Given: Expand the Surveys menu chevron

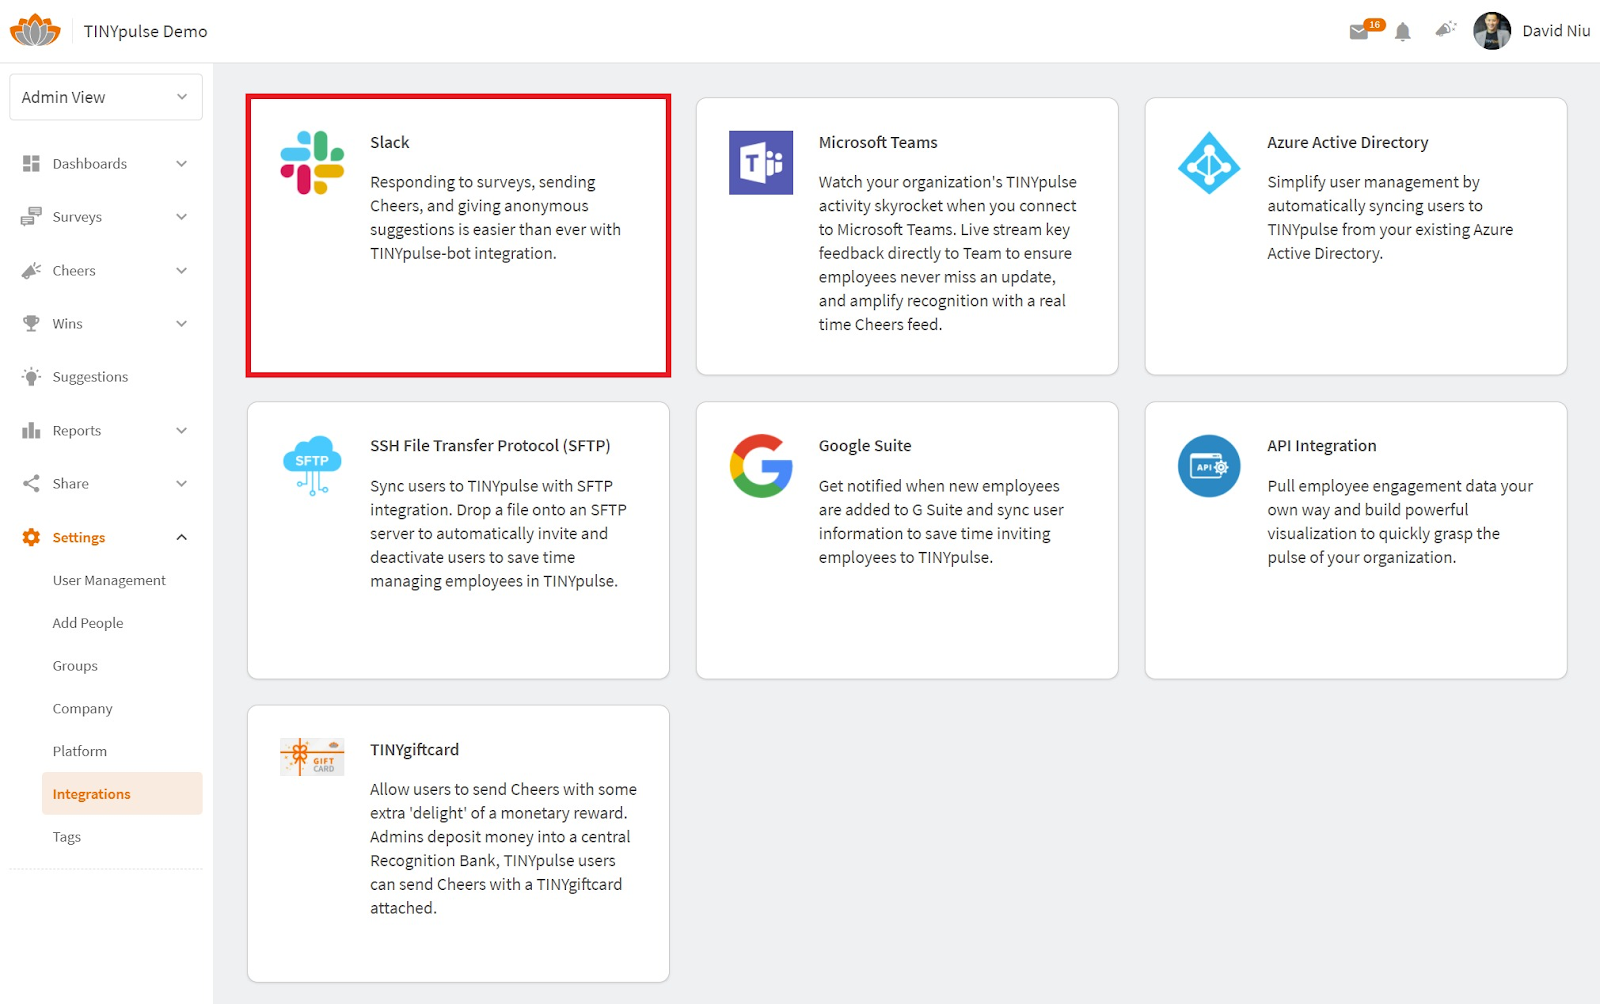Looking at the screenshot, I should click(182, 216).
